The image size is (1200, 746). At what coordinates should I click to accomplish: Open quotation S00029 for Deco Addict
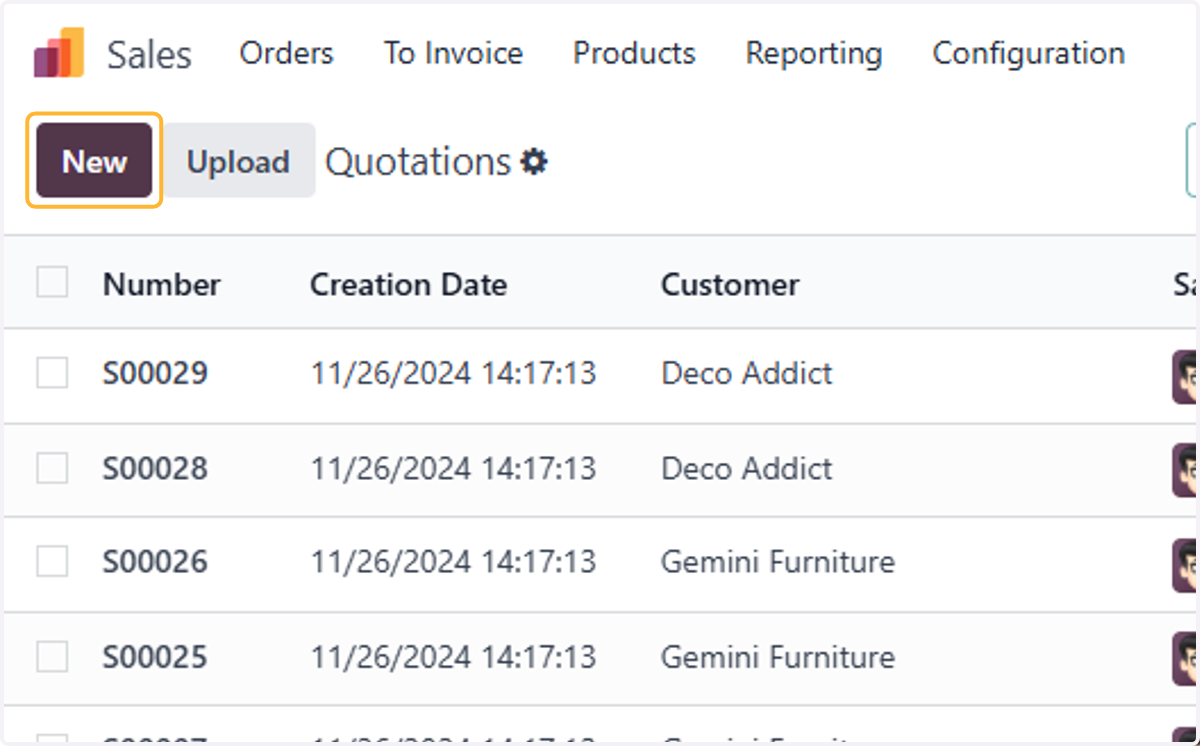point(155,374)
